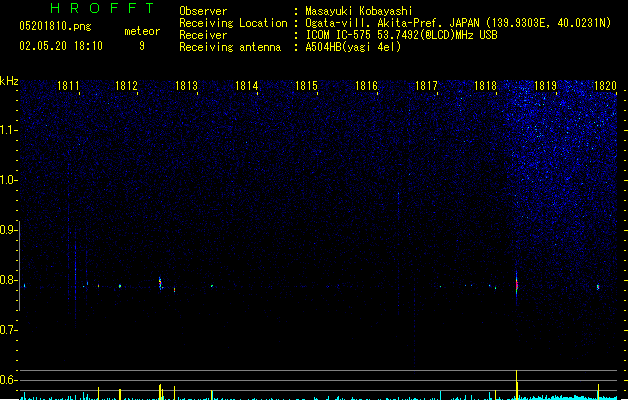Click the 1811 time axis marker
629x400 pixels.
pyautogui.click(x=68, y=86)
